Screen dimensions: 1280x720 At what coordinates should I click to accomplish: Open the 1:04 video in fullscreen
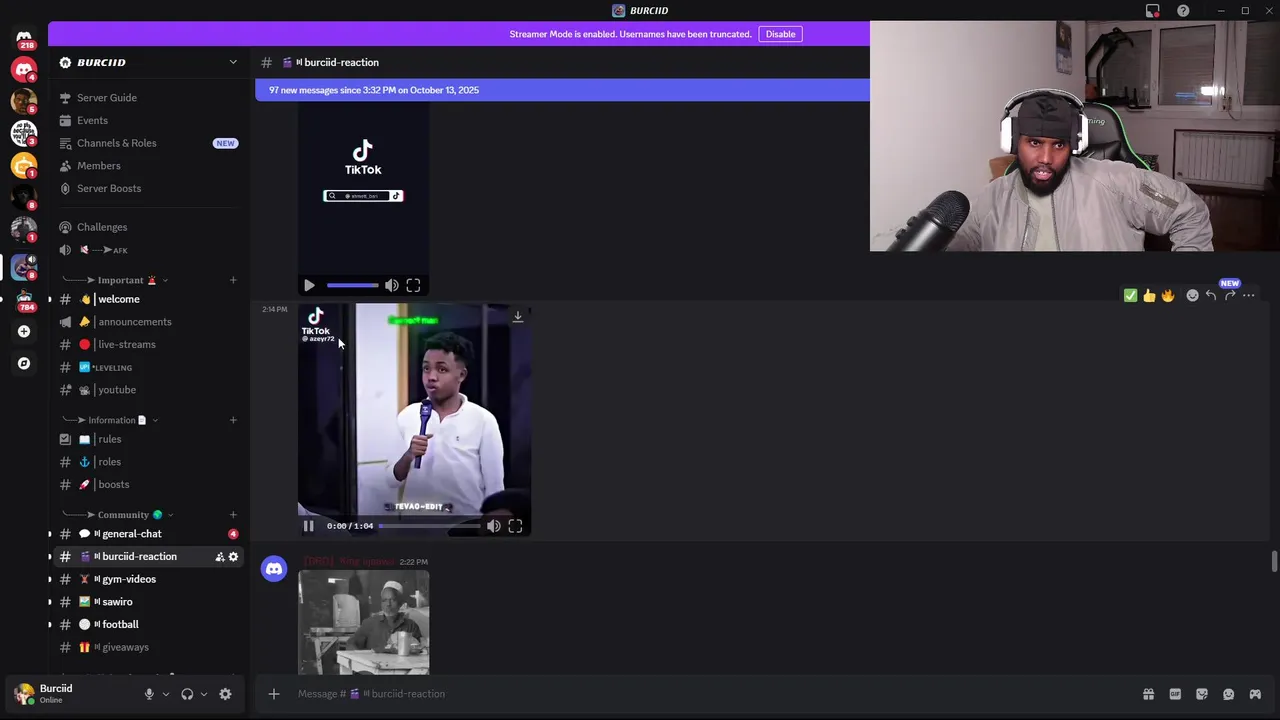(515, 526)
